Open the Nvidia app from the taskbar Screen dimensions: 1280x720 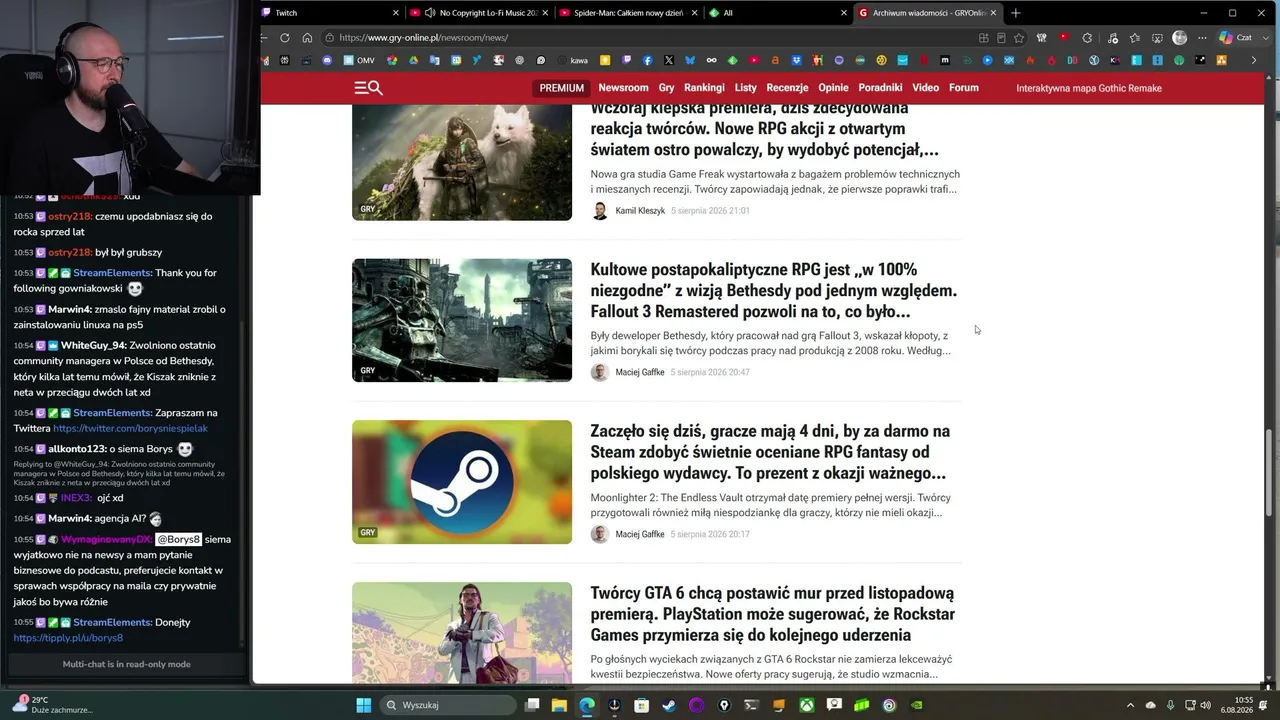pos(916,705)
